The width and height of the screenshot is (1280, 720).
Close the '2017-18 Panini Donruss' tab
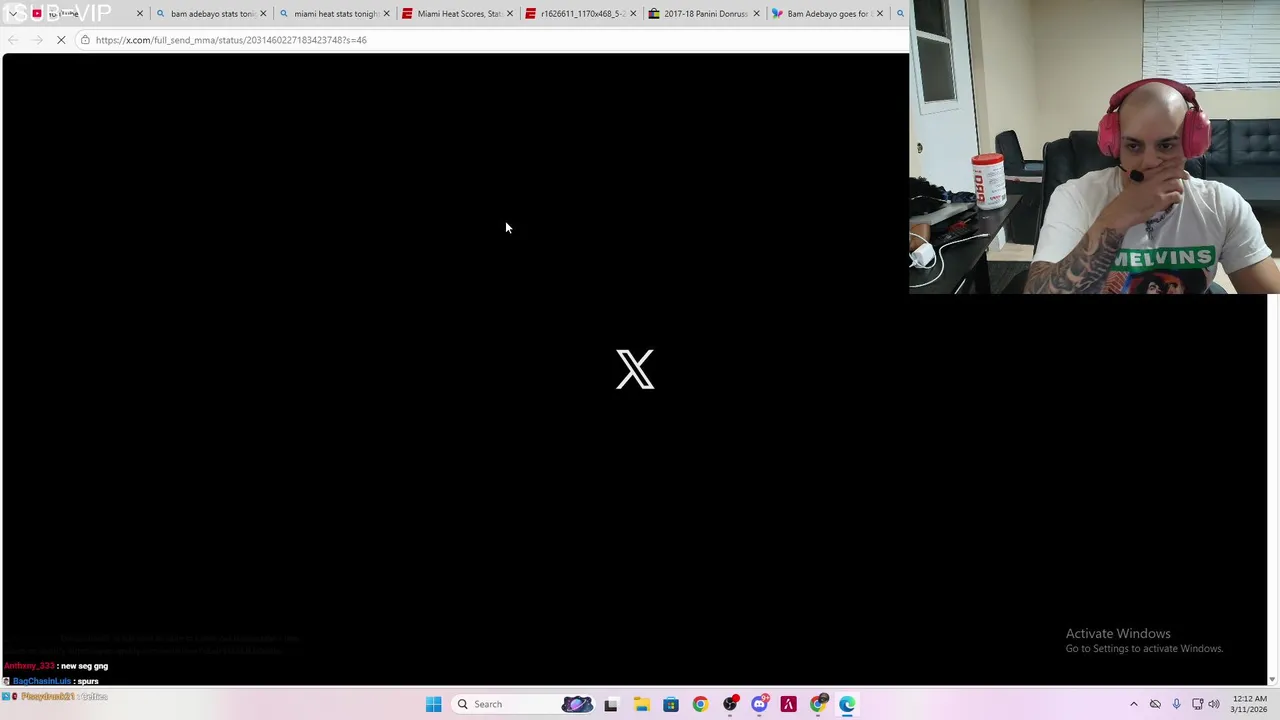point(756,14)
